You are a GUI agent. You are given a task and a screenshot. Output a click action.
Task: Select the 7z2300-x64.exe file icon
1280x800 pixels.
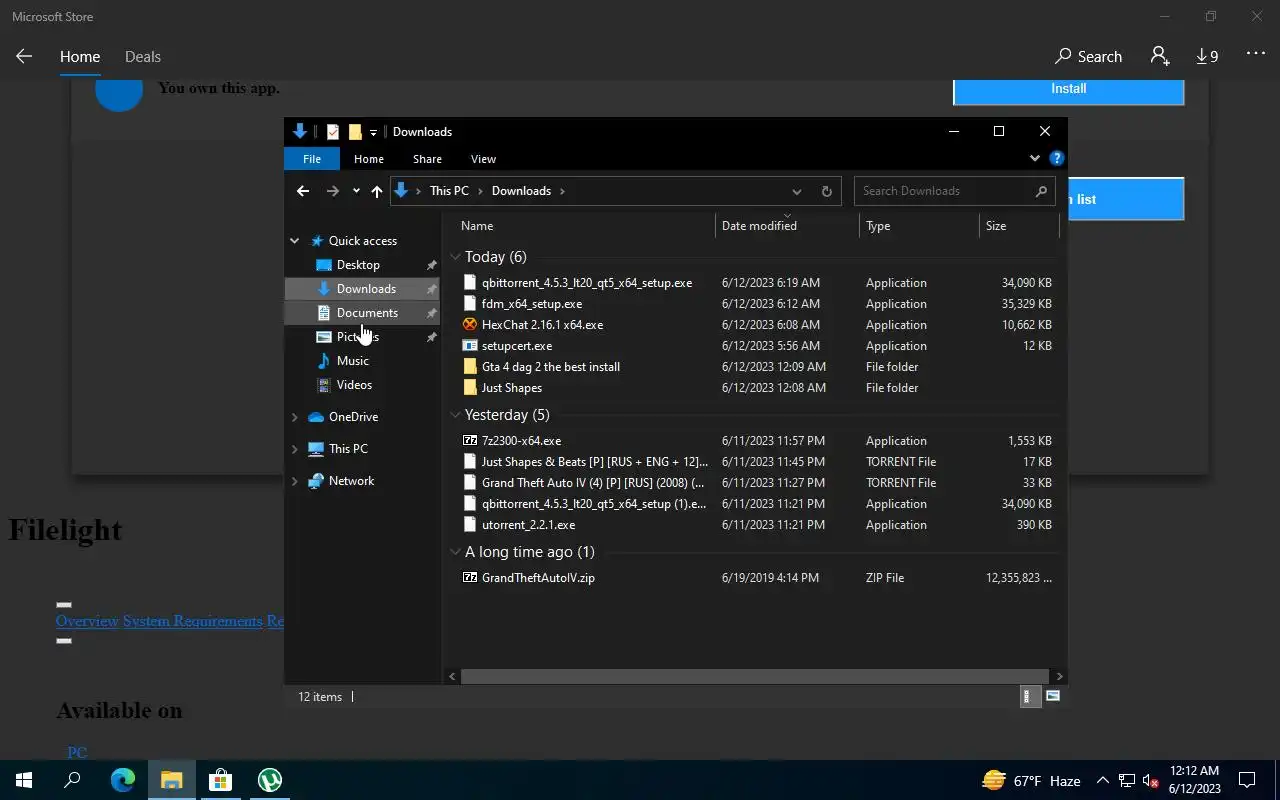[470, 441]
